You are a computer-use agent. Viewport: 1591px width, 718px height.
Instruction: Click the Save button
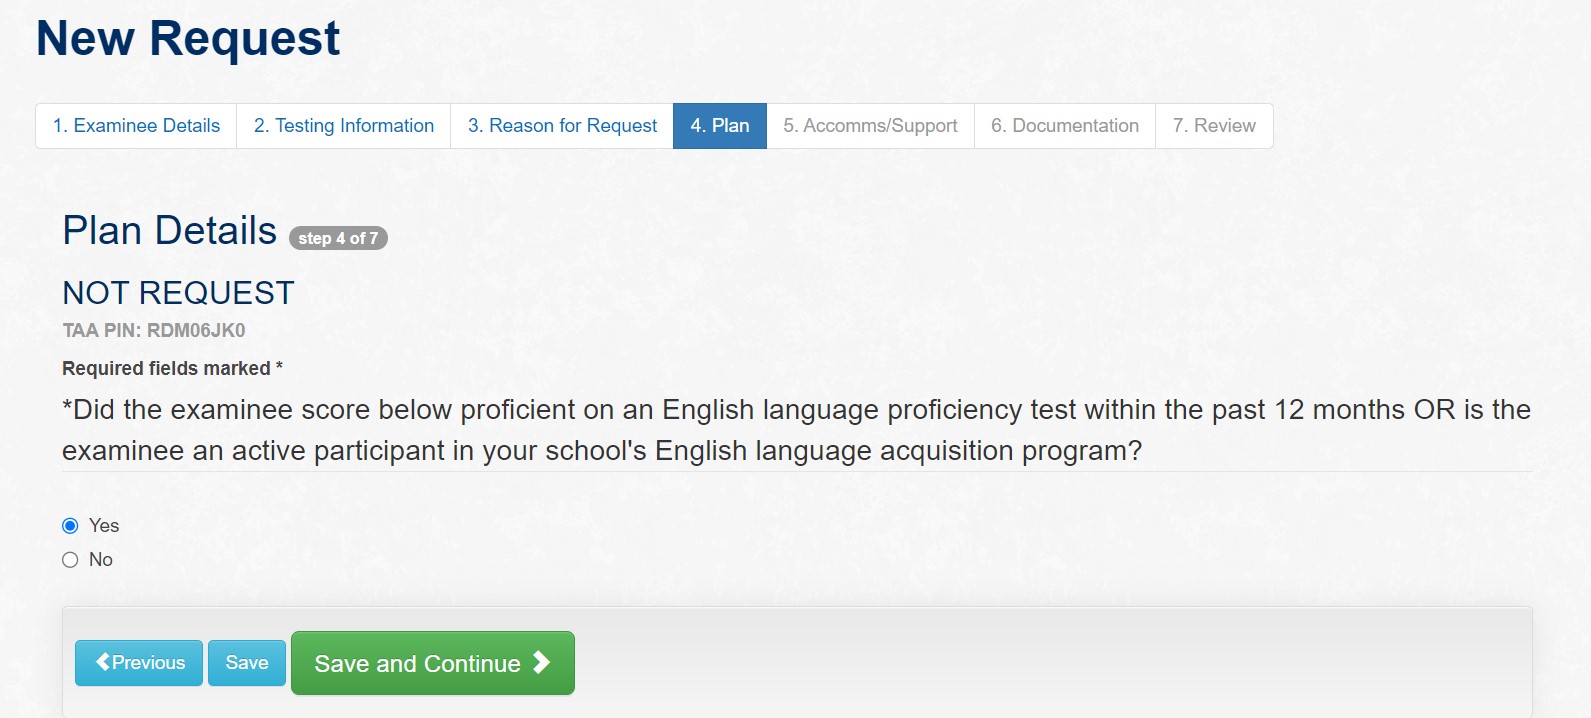(246, 662)
